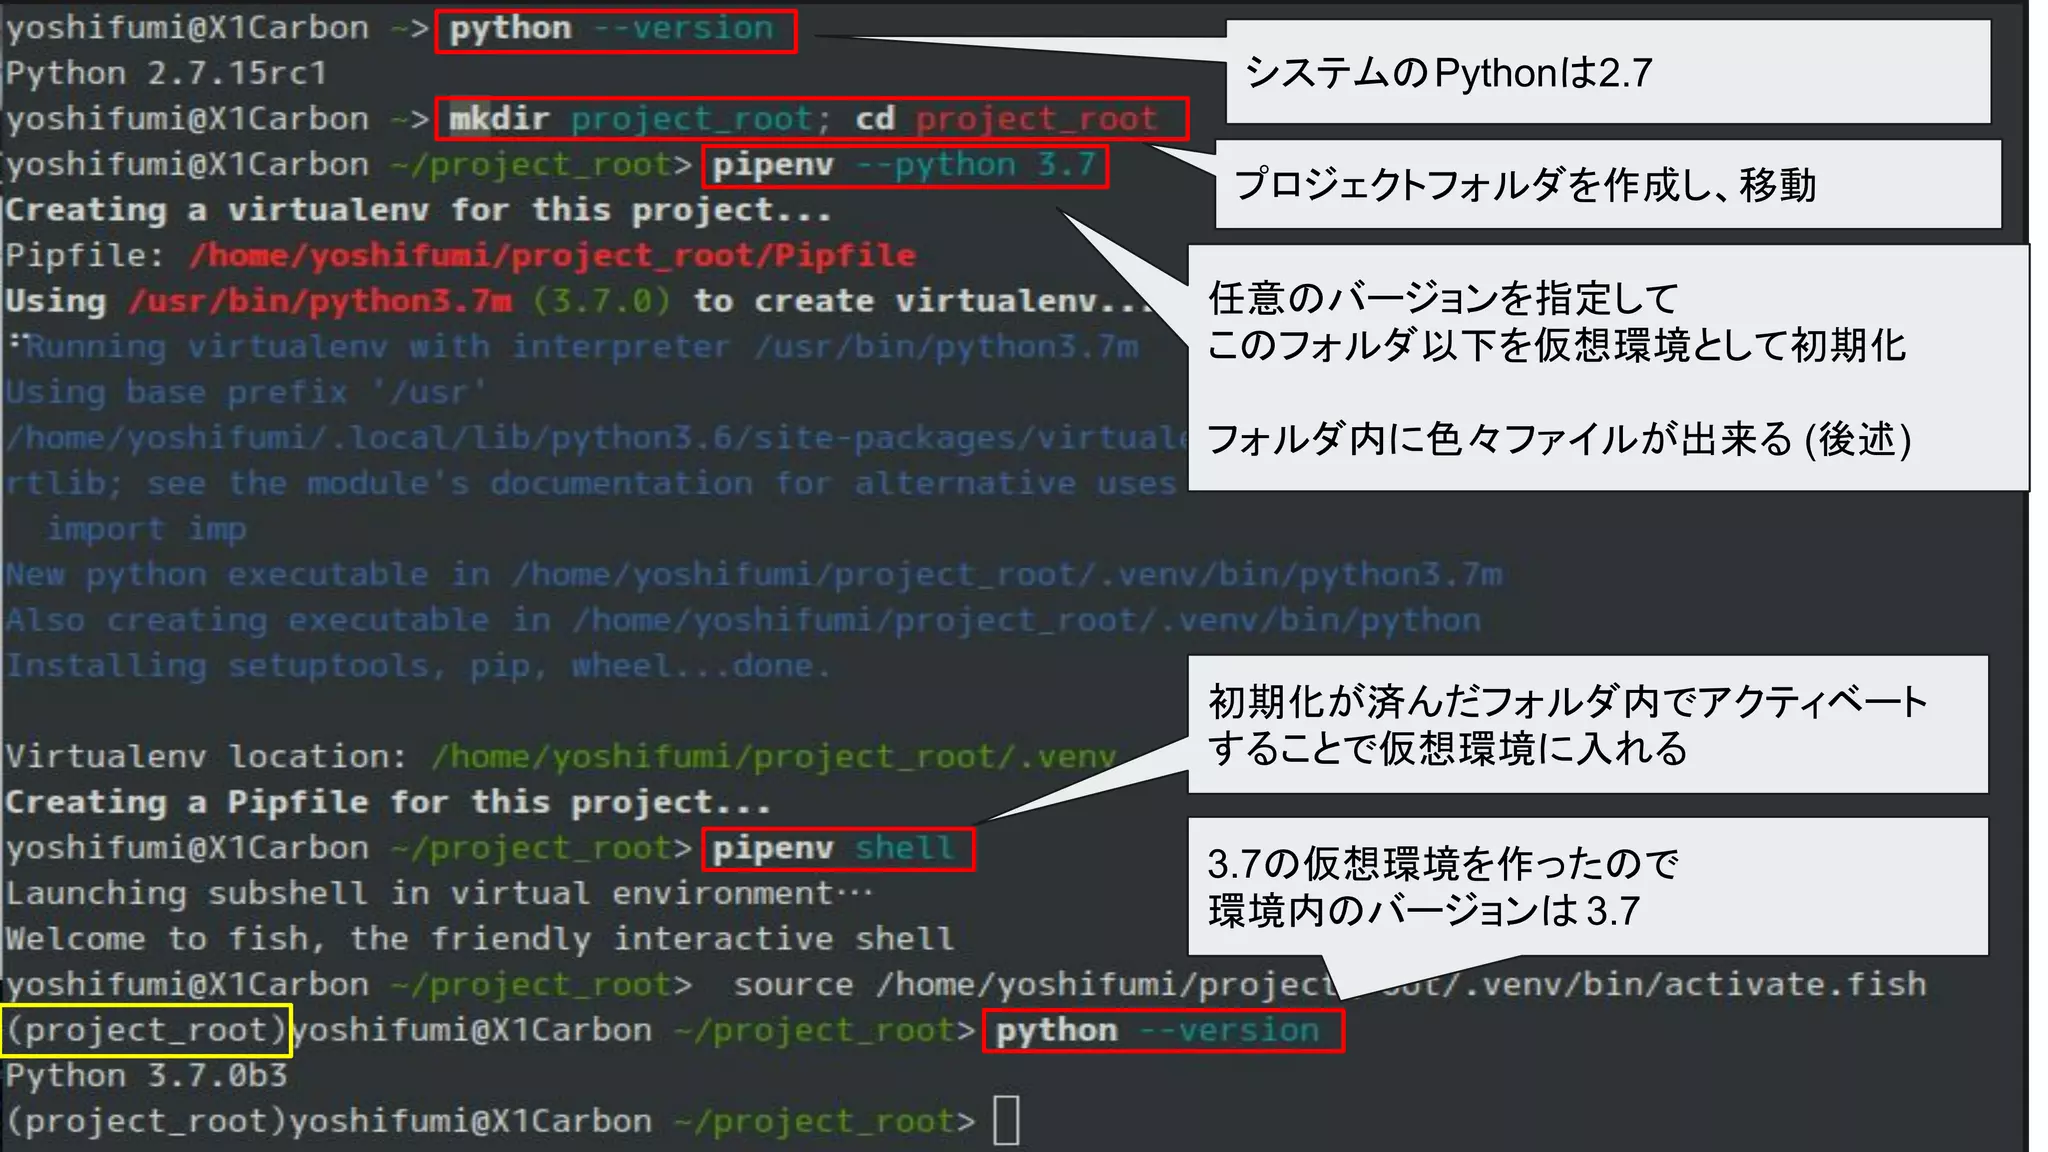Click the red path '/usr/bin/python3.7m' in the Using line
Viewport: 2048px width, 1152px height.
[x=320, y=302]
